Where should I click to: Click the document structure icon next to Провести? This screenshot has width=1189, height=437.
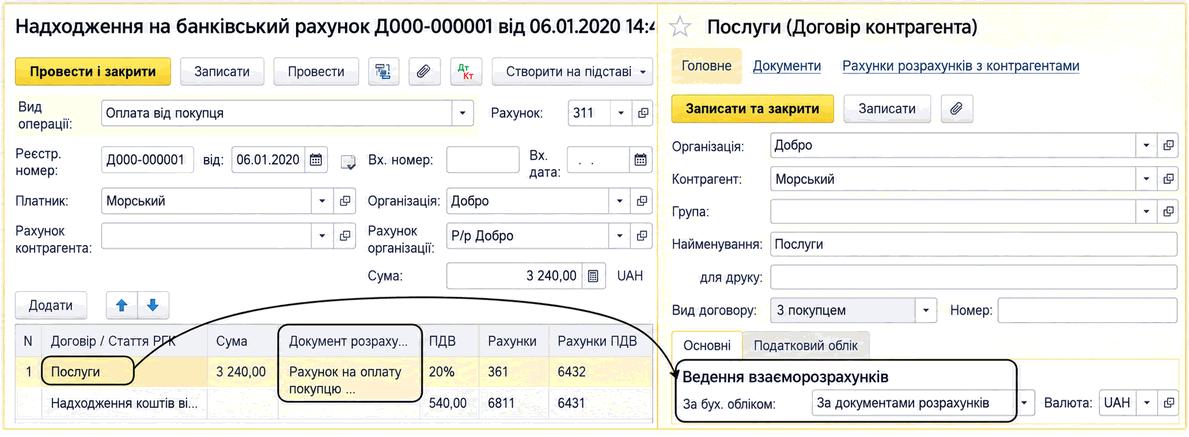point(384,71)
